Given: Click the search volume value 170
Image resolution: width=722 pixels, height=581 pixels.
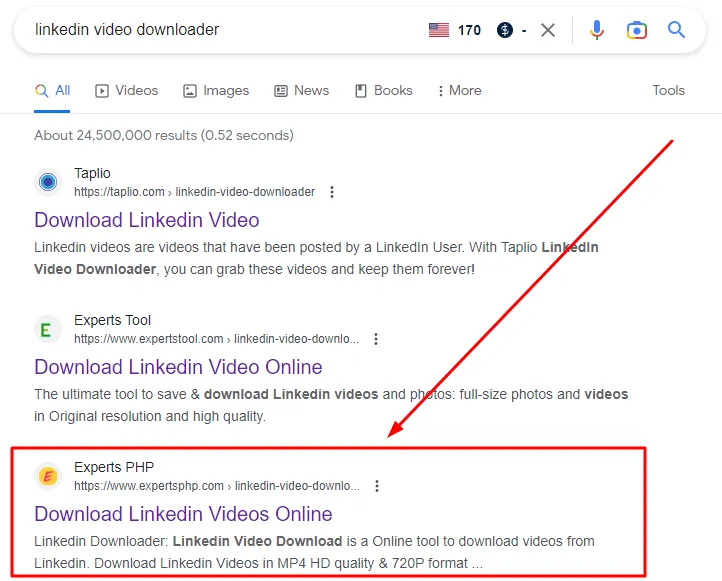Looking at the screenshot, I should (x=469, y=30).
